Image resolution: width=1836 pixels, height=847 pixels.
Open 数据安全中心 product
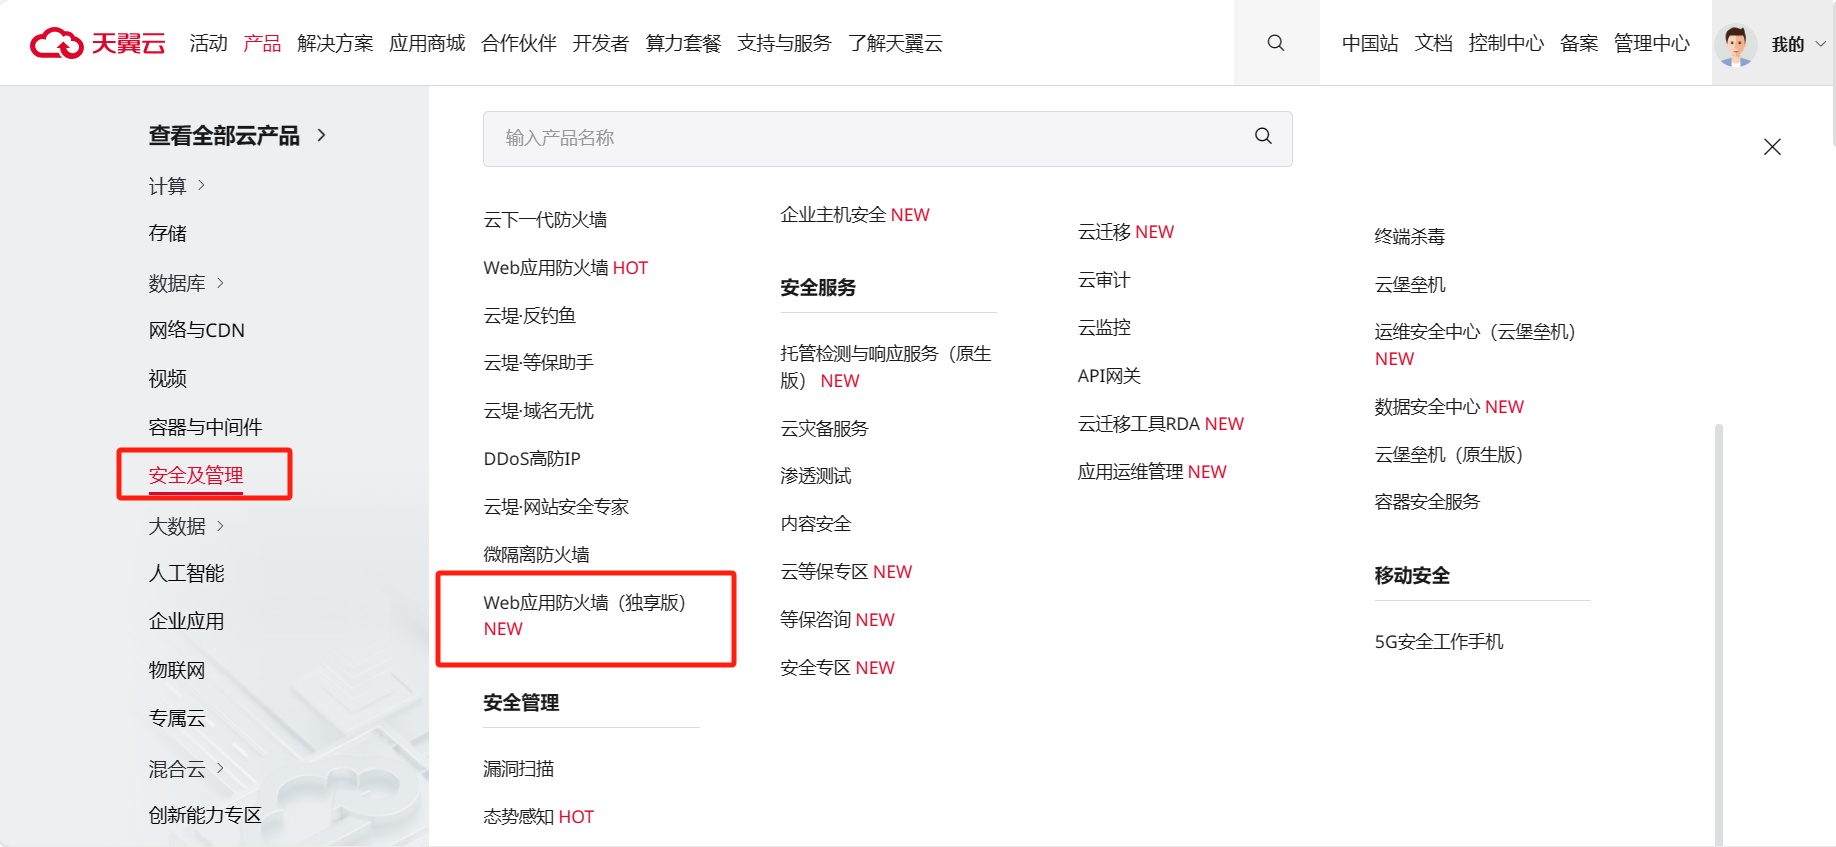1449,406
